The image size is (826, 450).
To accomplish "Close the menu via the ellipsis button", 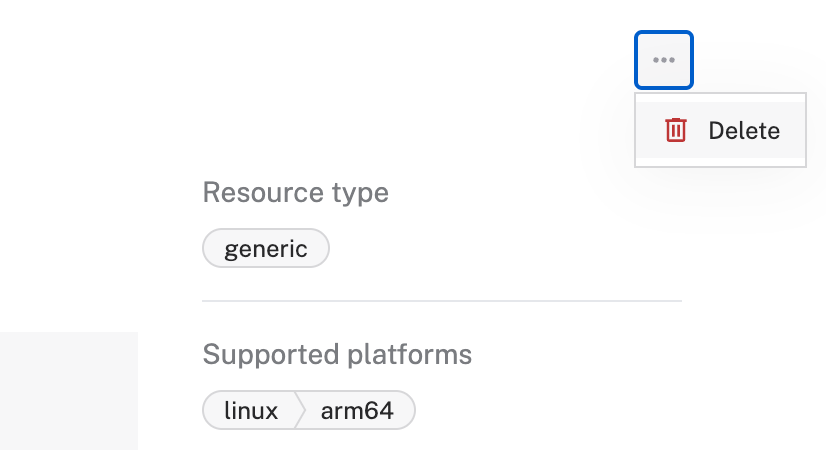I will point(664,60).
